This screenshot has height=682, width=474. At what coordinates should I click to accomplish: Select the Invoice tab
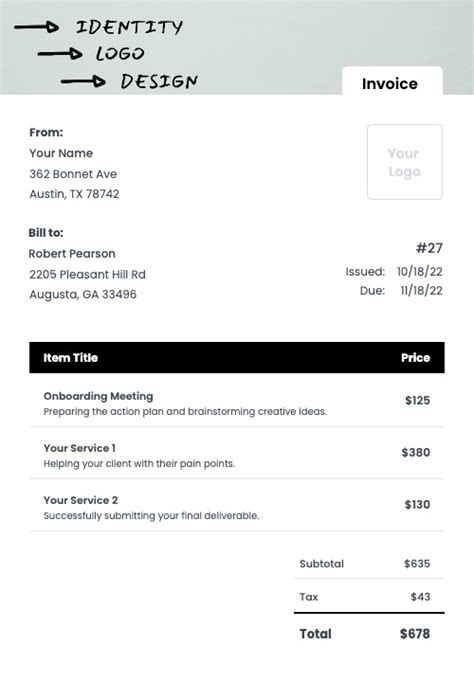[x=392, y=81]
